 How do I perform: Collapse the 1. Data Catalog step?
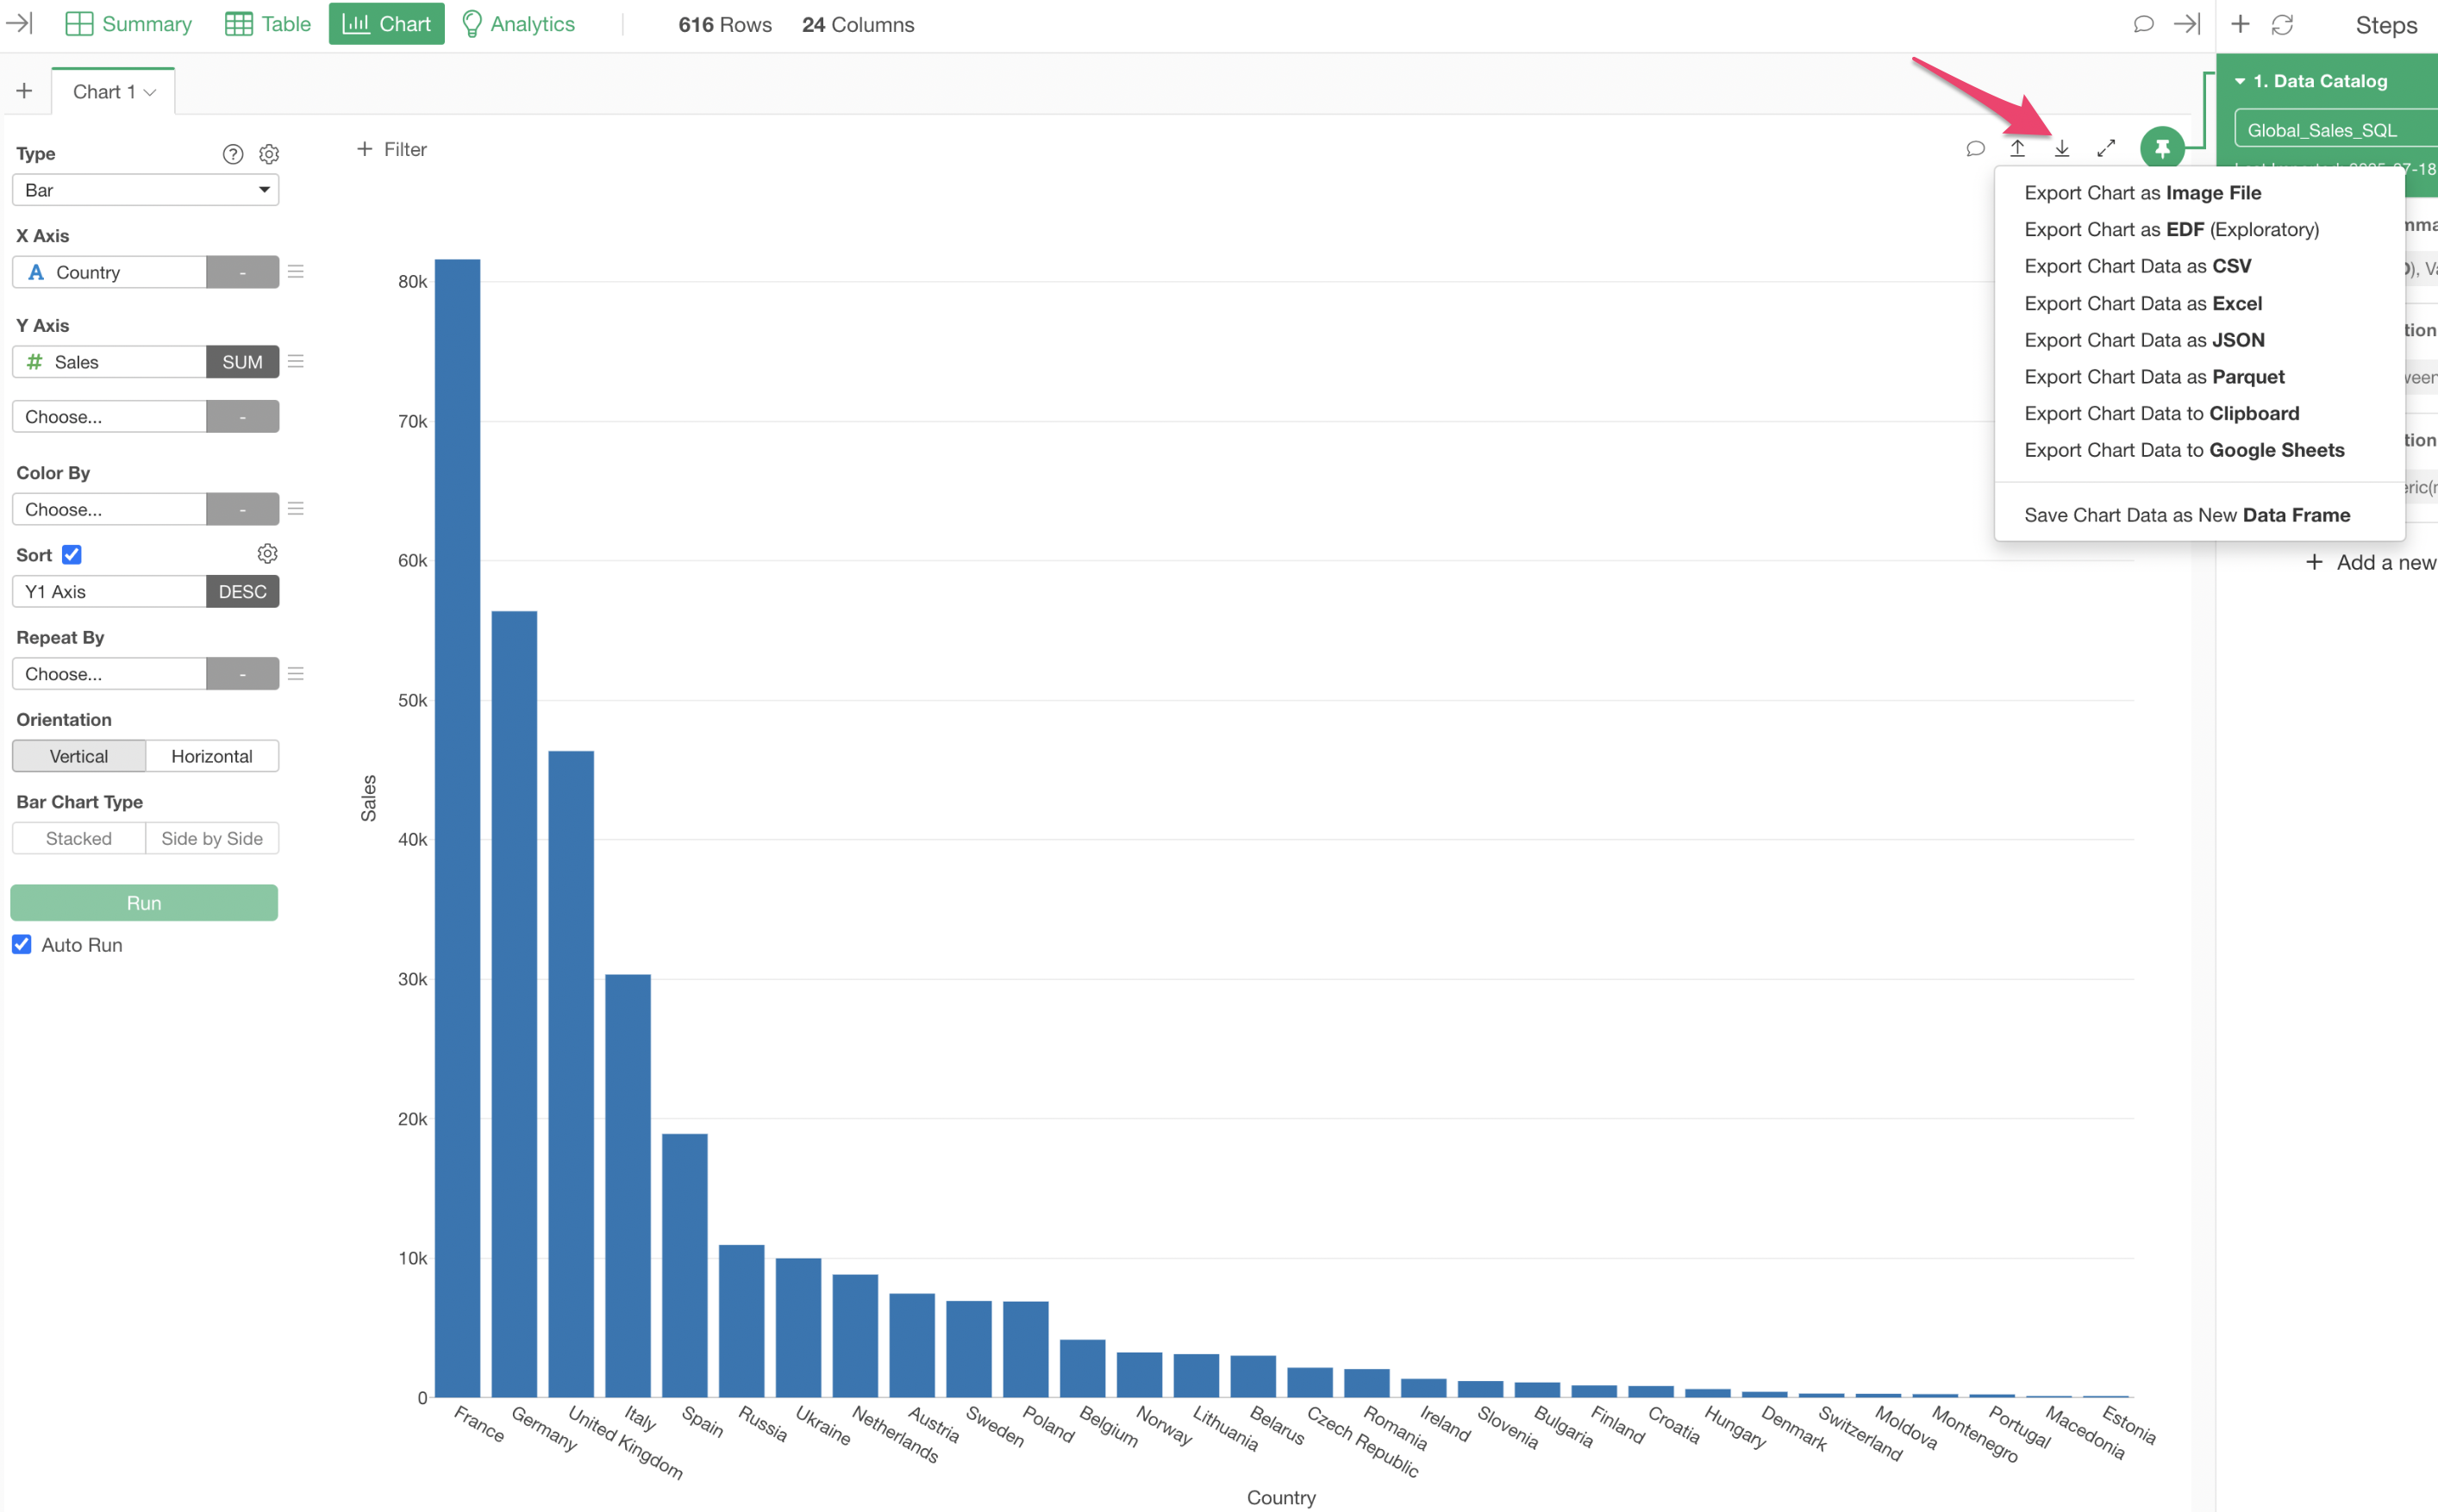point(2240,81)
